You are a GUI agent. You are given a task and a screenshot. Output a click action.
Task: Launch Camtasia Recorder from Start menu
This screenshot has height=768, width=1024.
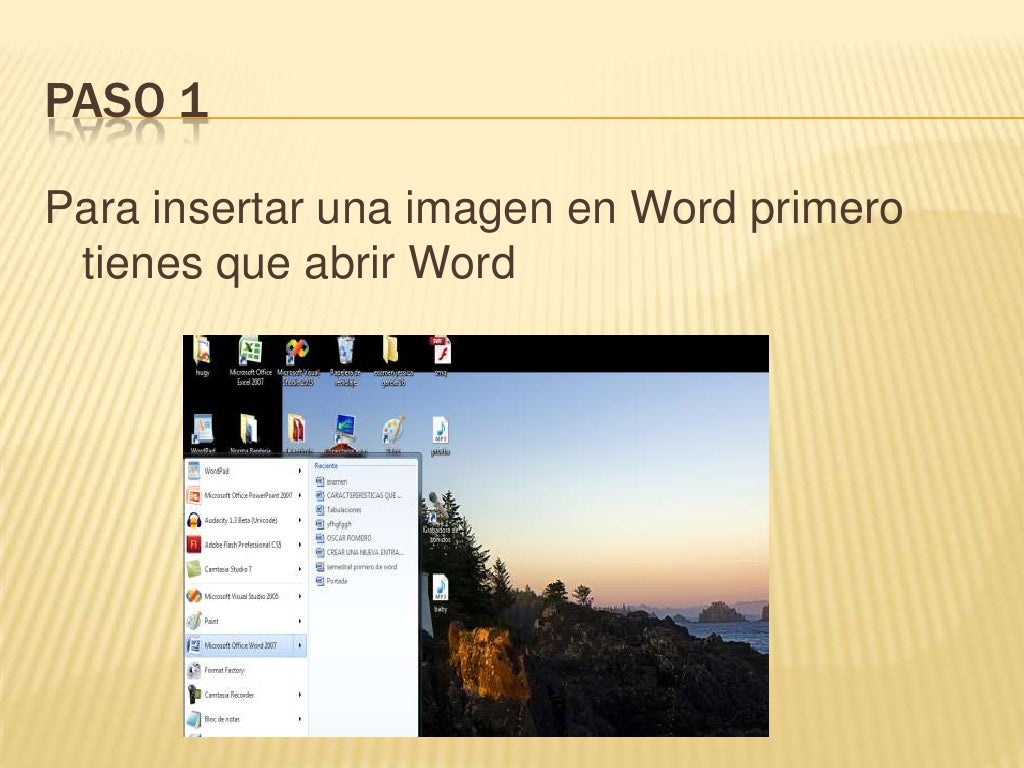pyautogui.click(x=245, y=695)
